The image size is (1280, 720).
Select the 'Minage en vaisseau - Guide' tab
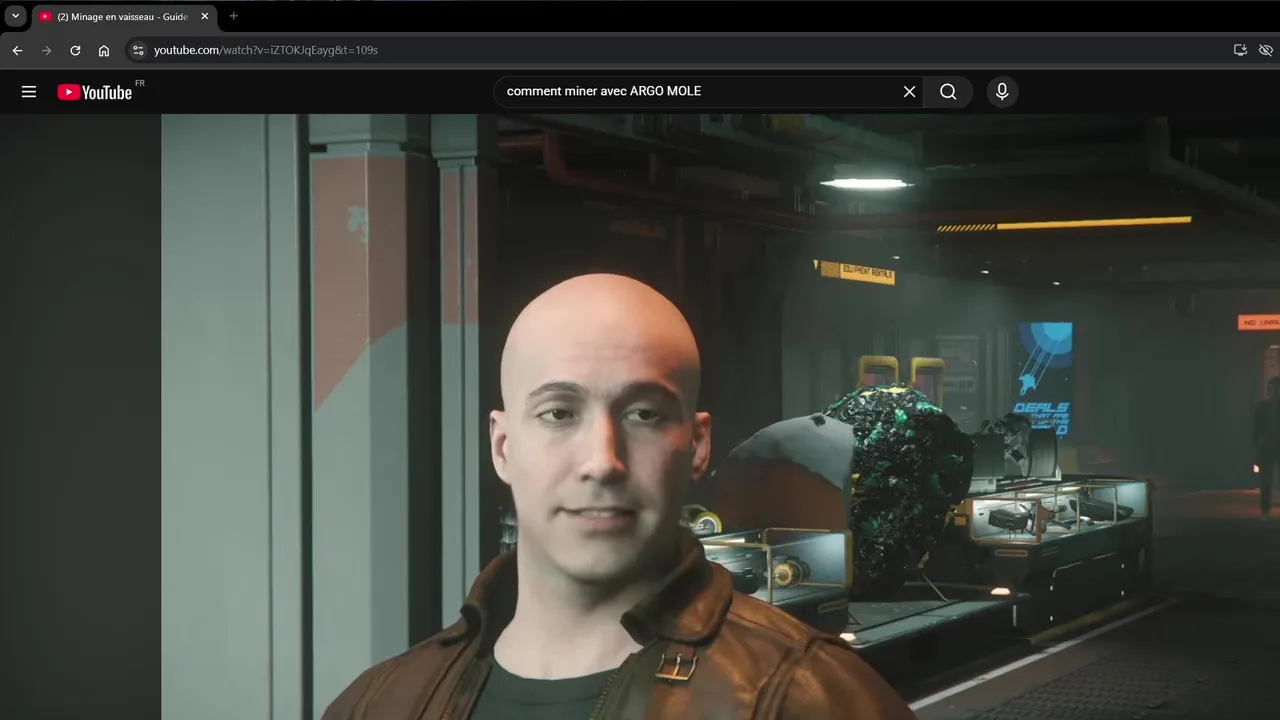point(123,16)
